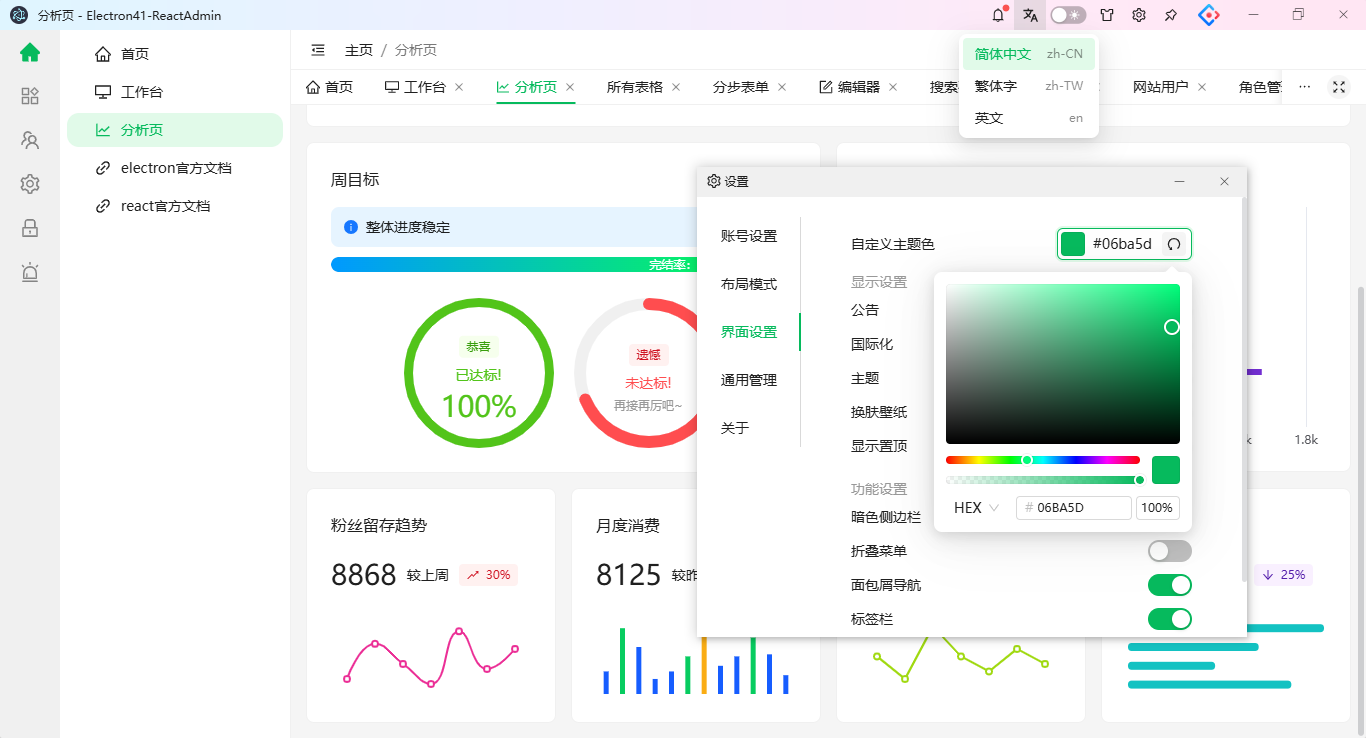This screenshot has width=1366, height=738.
Task: Click the alarm siren icon in left rail
Action: 30,272
